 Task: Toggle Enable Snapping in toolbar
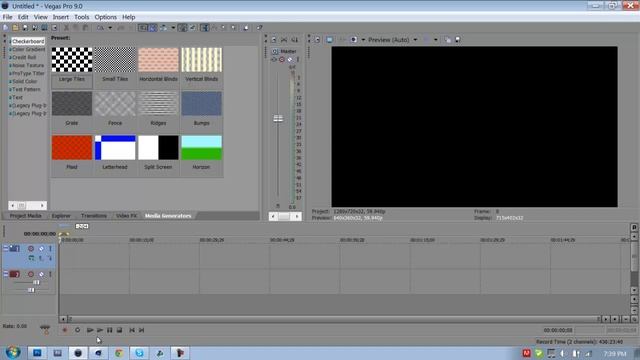[x=142, y=28]
